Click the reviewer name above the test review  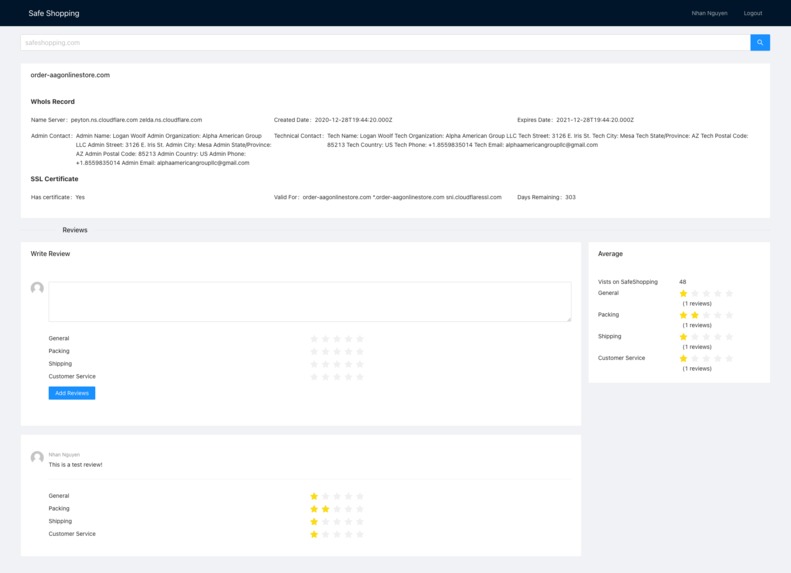pyautogui.click(x=64, y=454)
